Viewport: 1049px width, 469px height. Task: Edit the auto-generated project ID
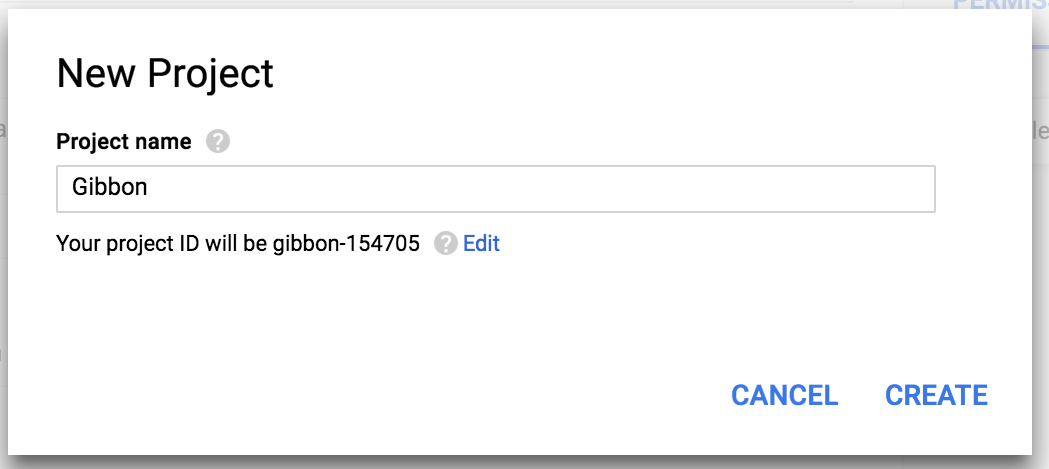coord(481,244)
